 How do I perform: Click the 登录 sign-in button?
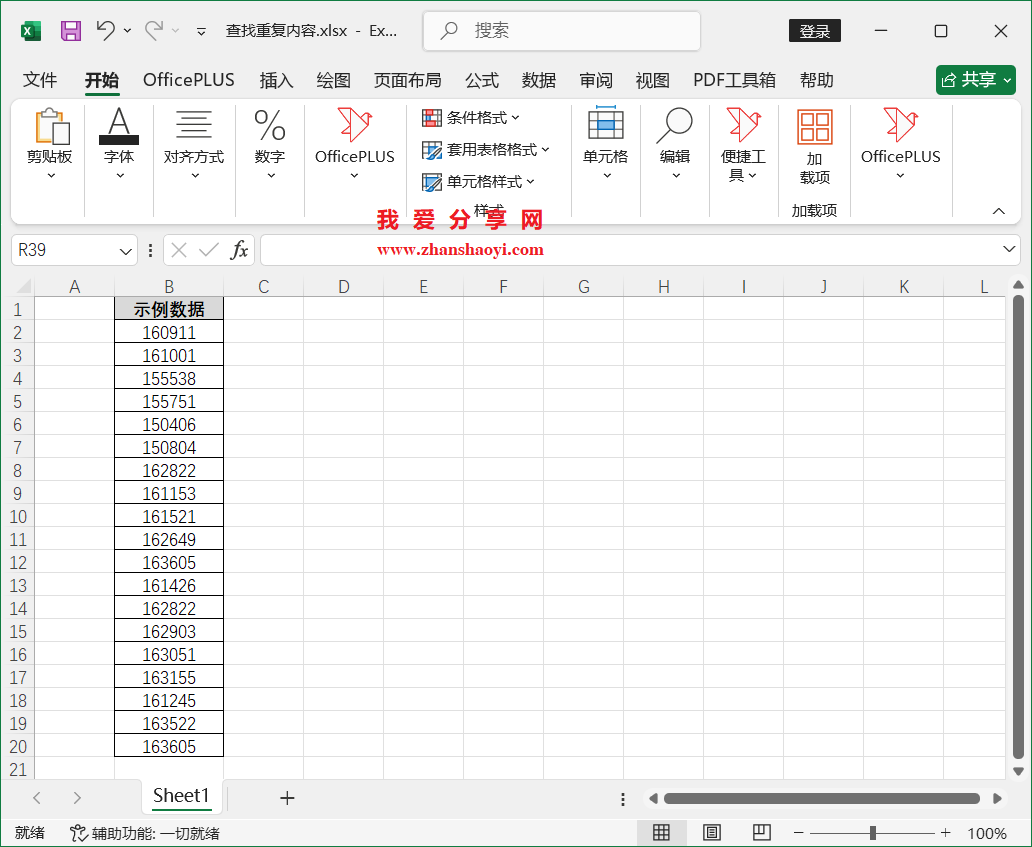(x=814, y=31)
